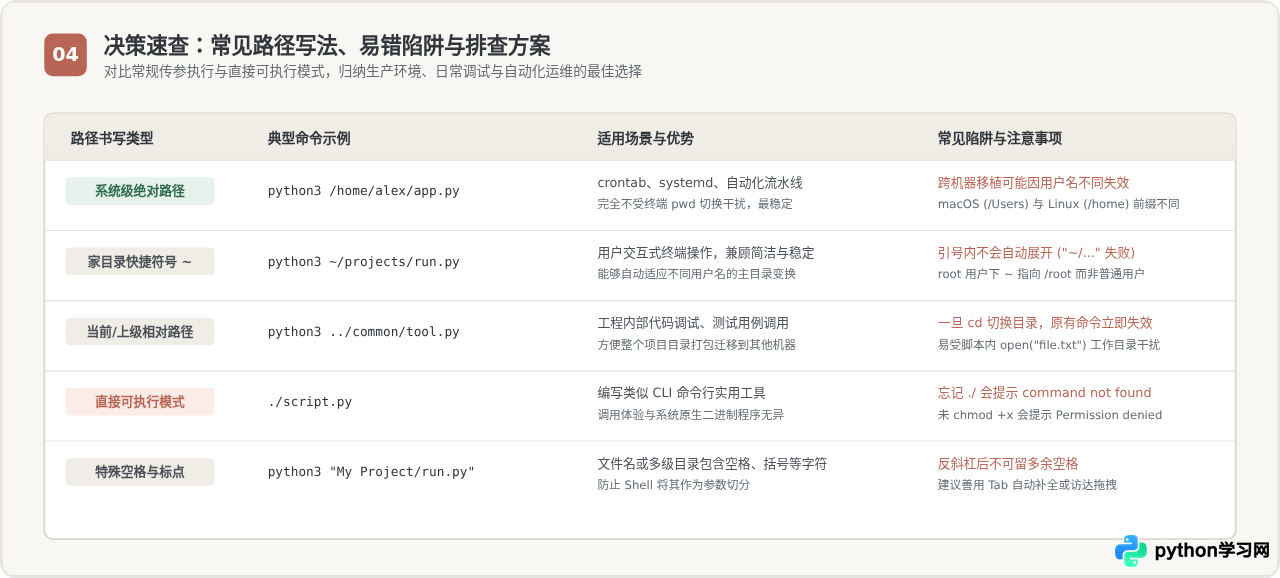
Task: Click note root 用户下 ~ 指向 /root
Action: pos(1041,274)
